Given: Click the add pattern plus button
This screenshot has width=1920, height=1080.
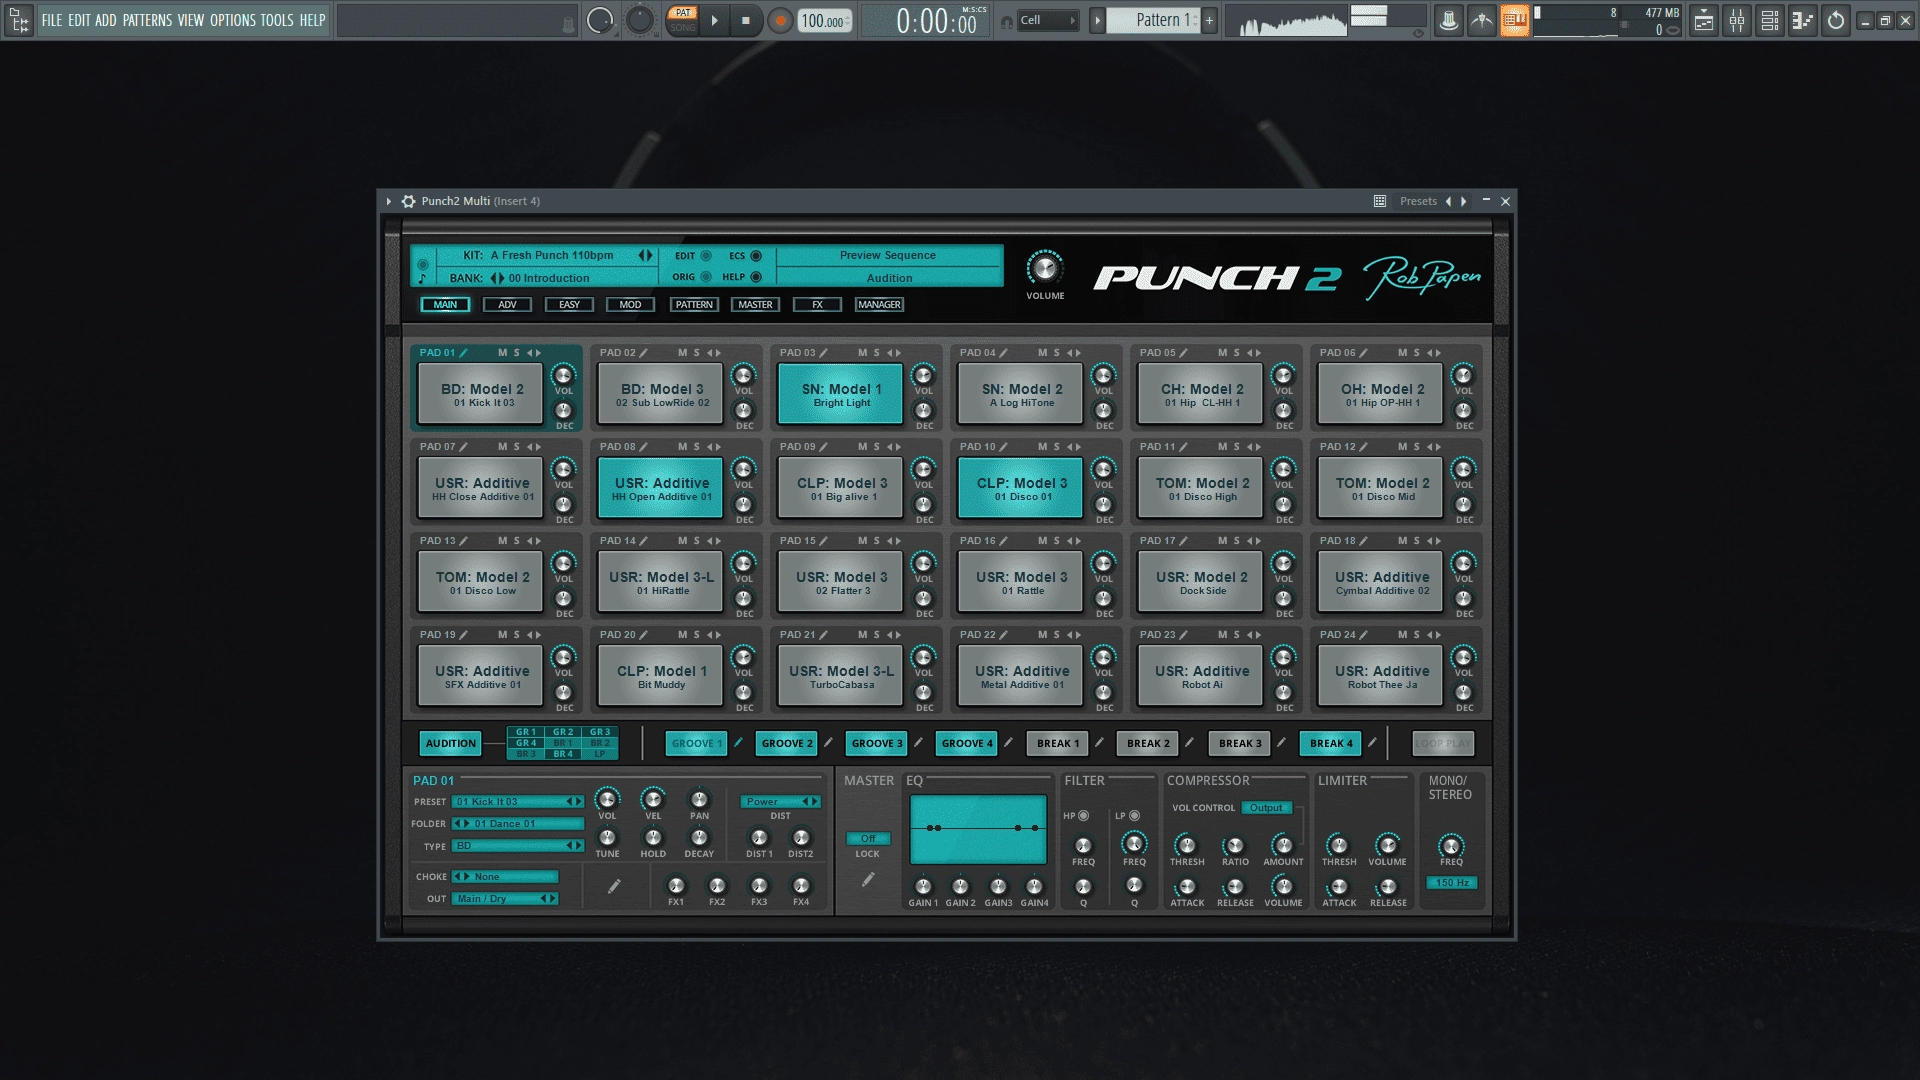Looking at the screenshot, I should (x=1209, y=20).
